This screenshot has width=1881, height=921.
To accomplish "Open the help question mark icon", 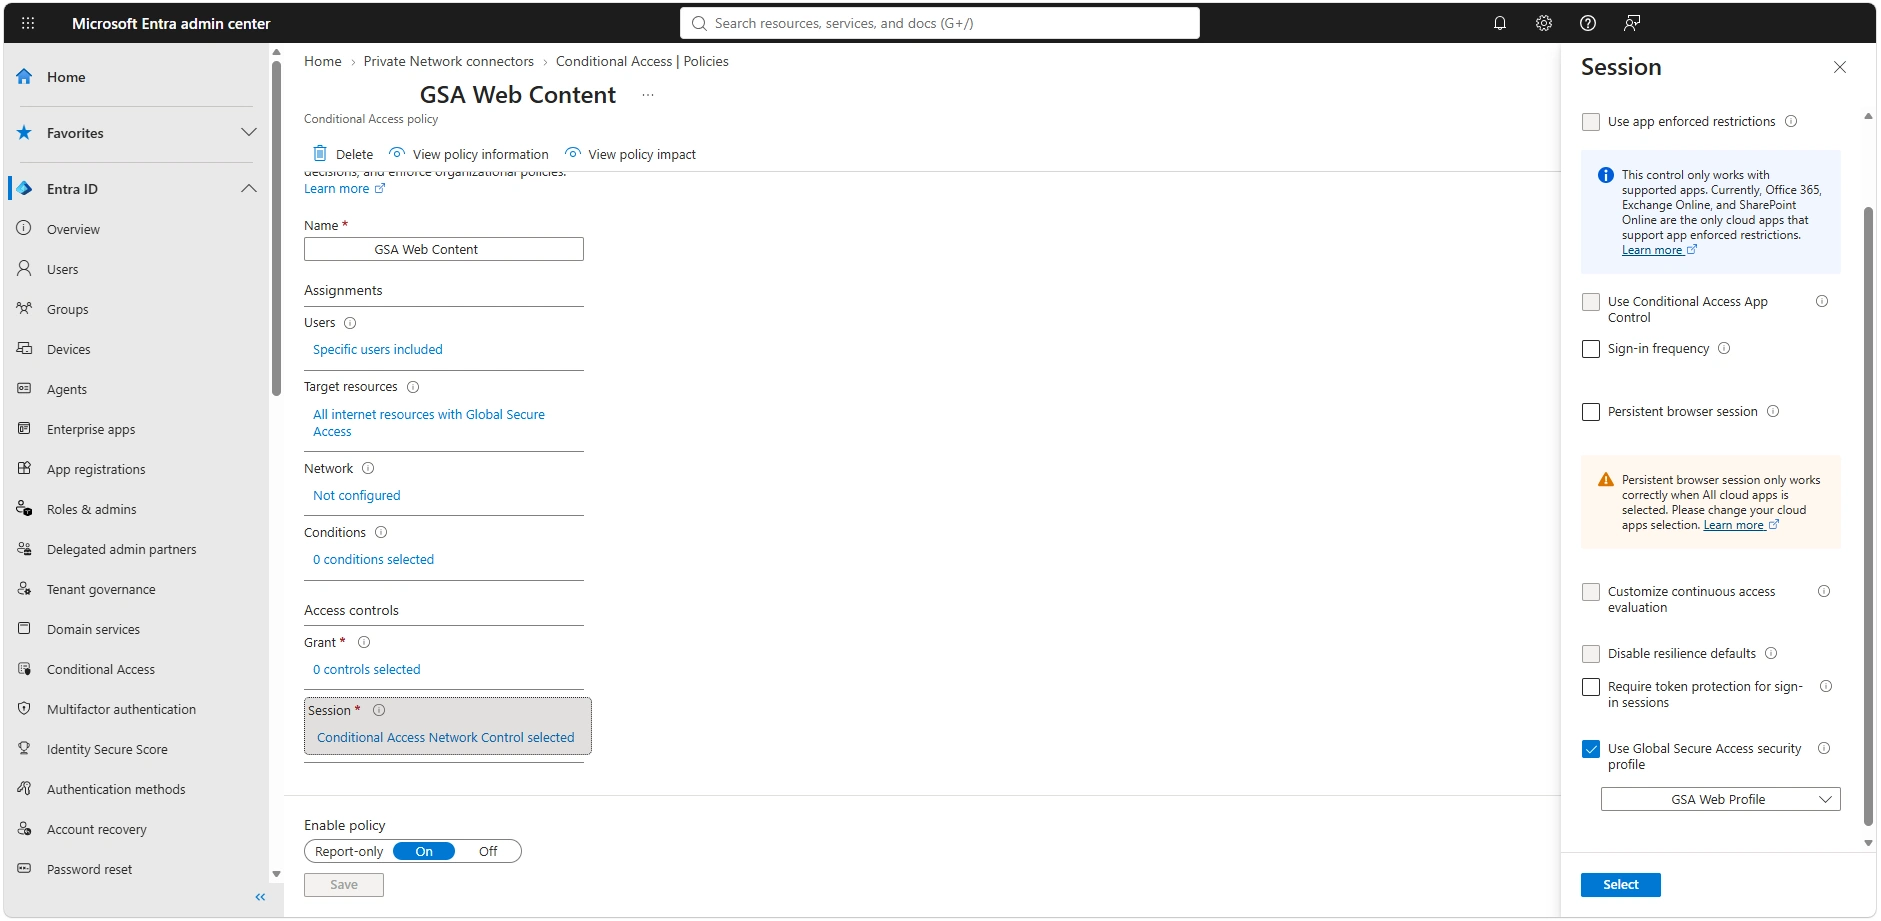I will pyautogui.click(x=1588, y=23).
